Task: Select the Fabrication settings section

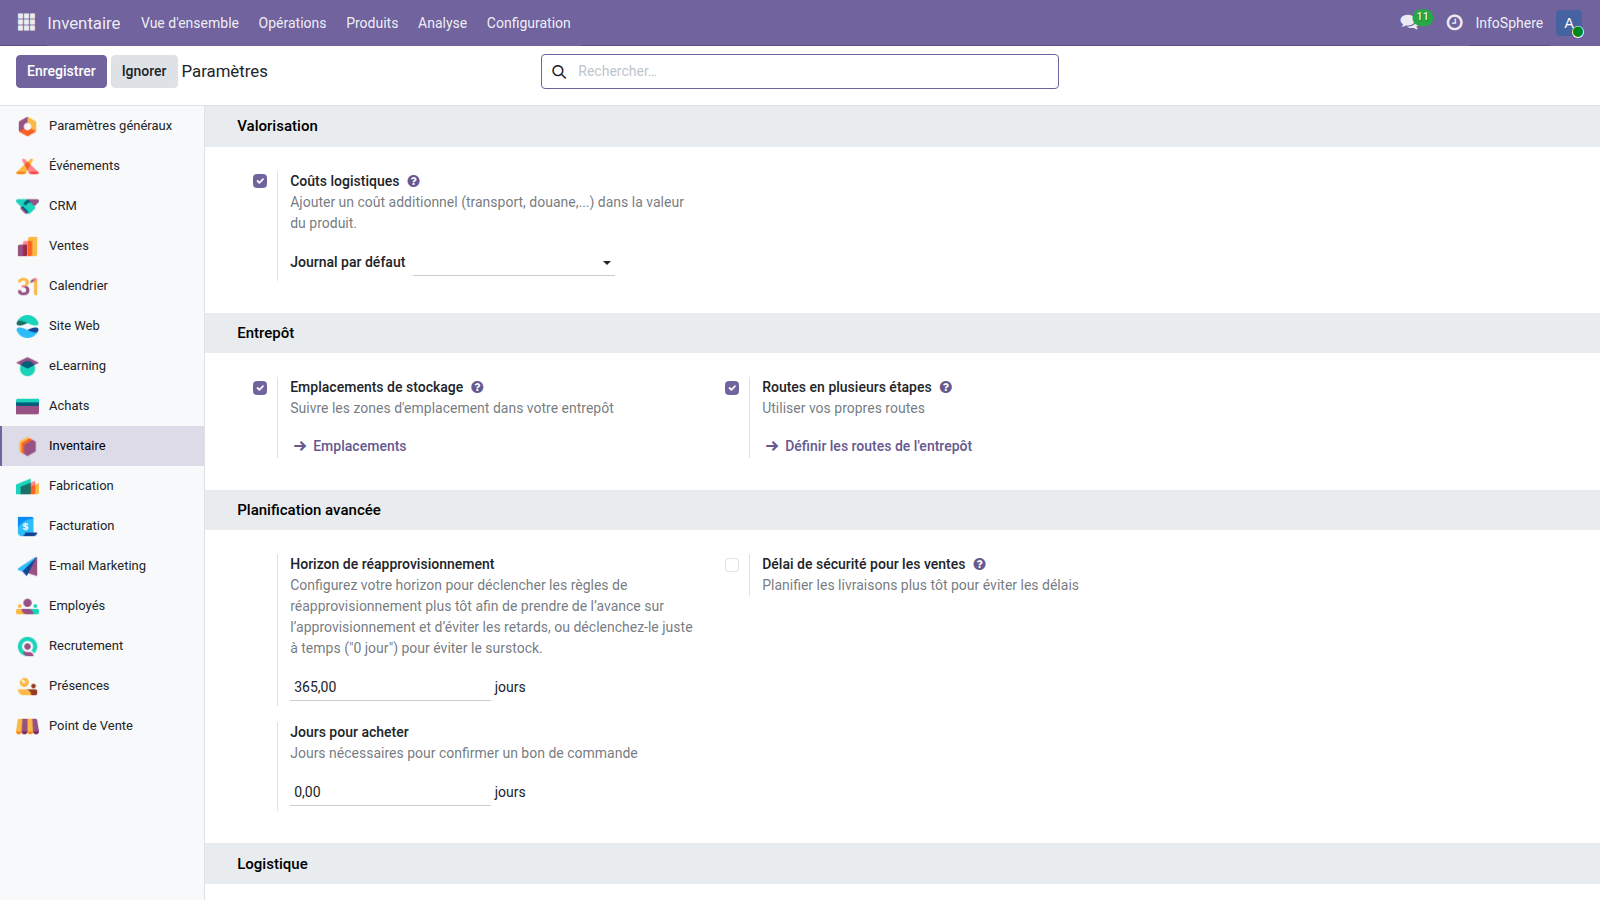Action: 80,485
